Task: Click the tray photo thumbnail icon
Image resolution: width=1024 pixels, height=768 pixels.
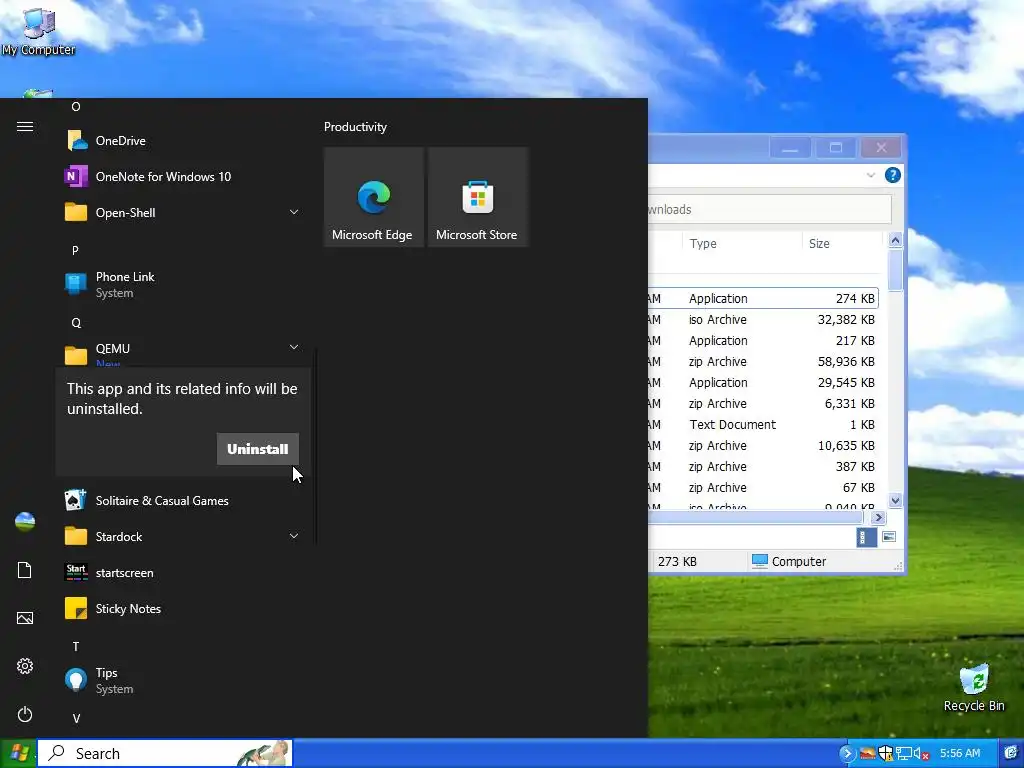Action: (x=867, y=754)
